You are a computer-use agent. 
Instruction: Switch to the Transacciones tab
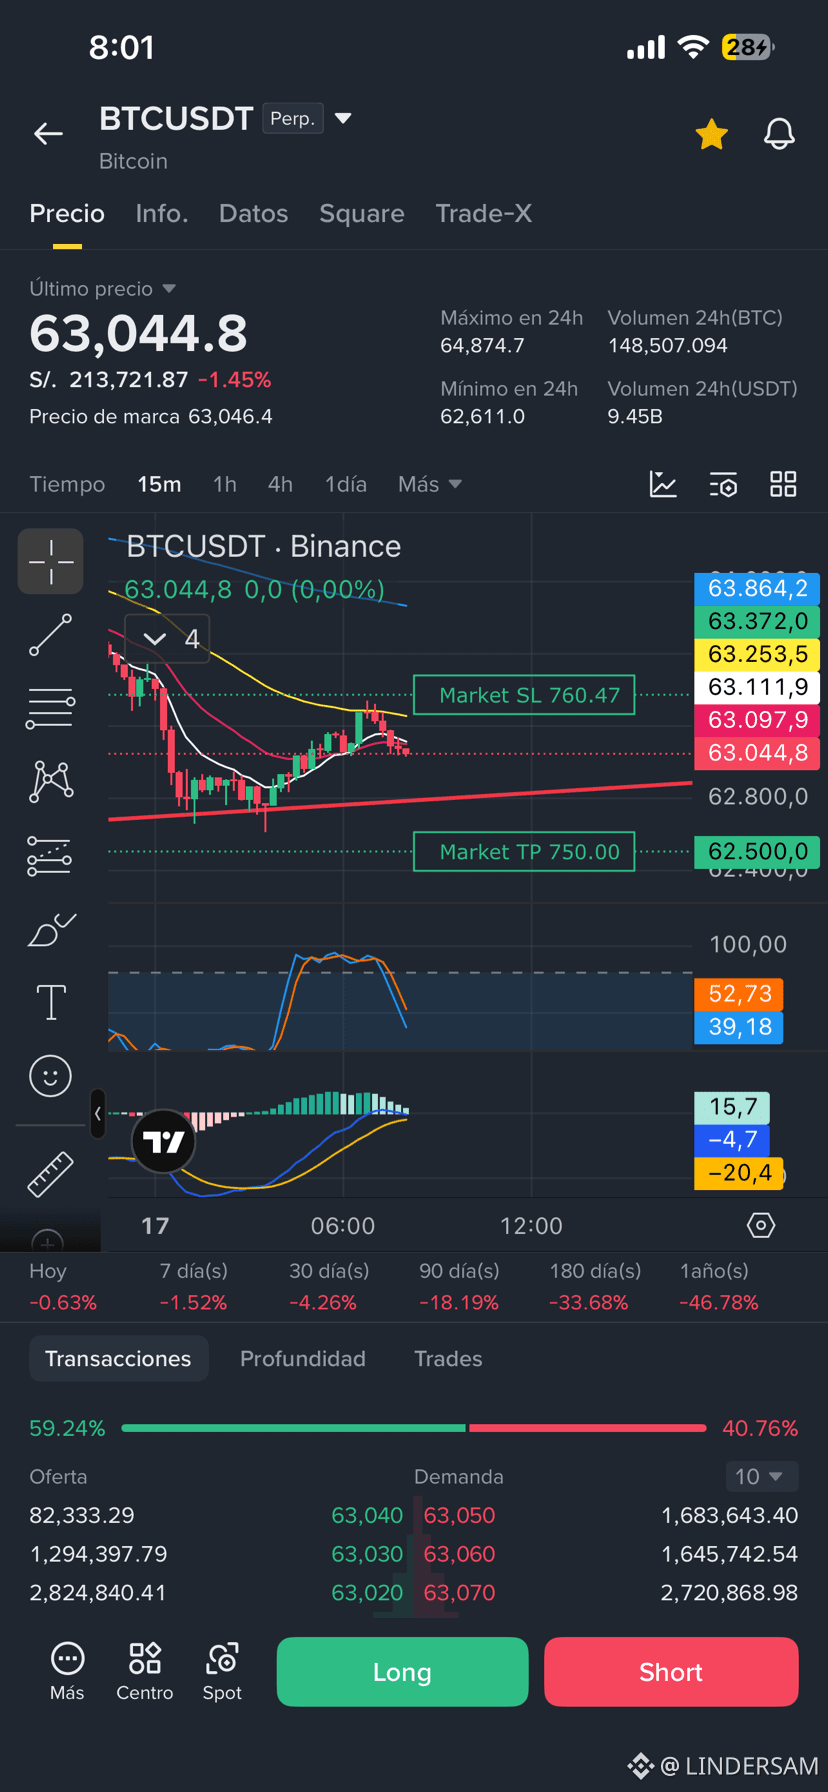(x=118, y=1358)
